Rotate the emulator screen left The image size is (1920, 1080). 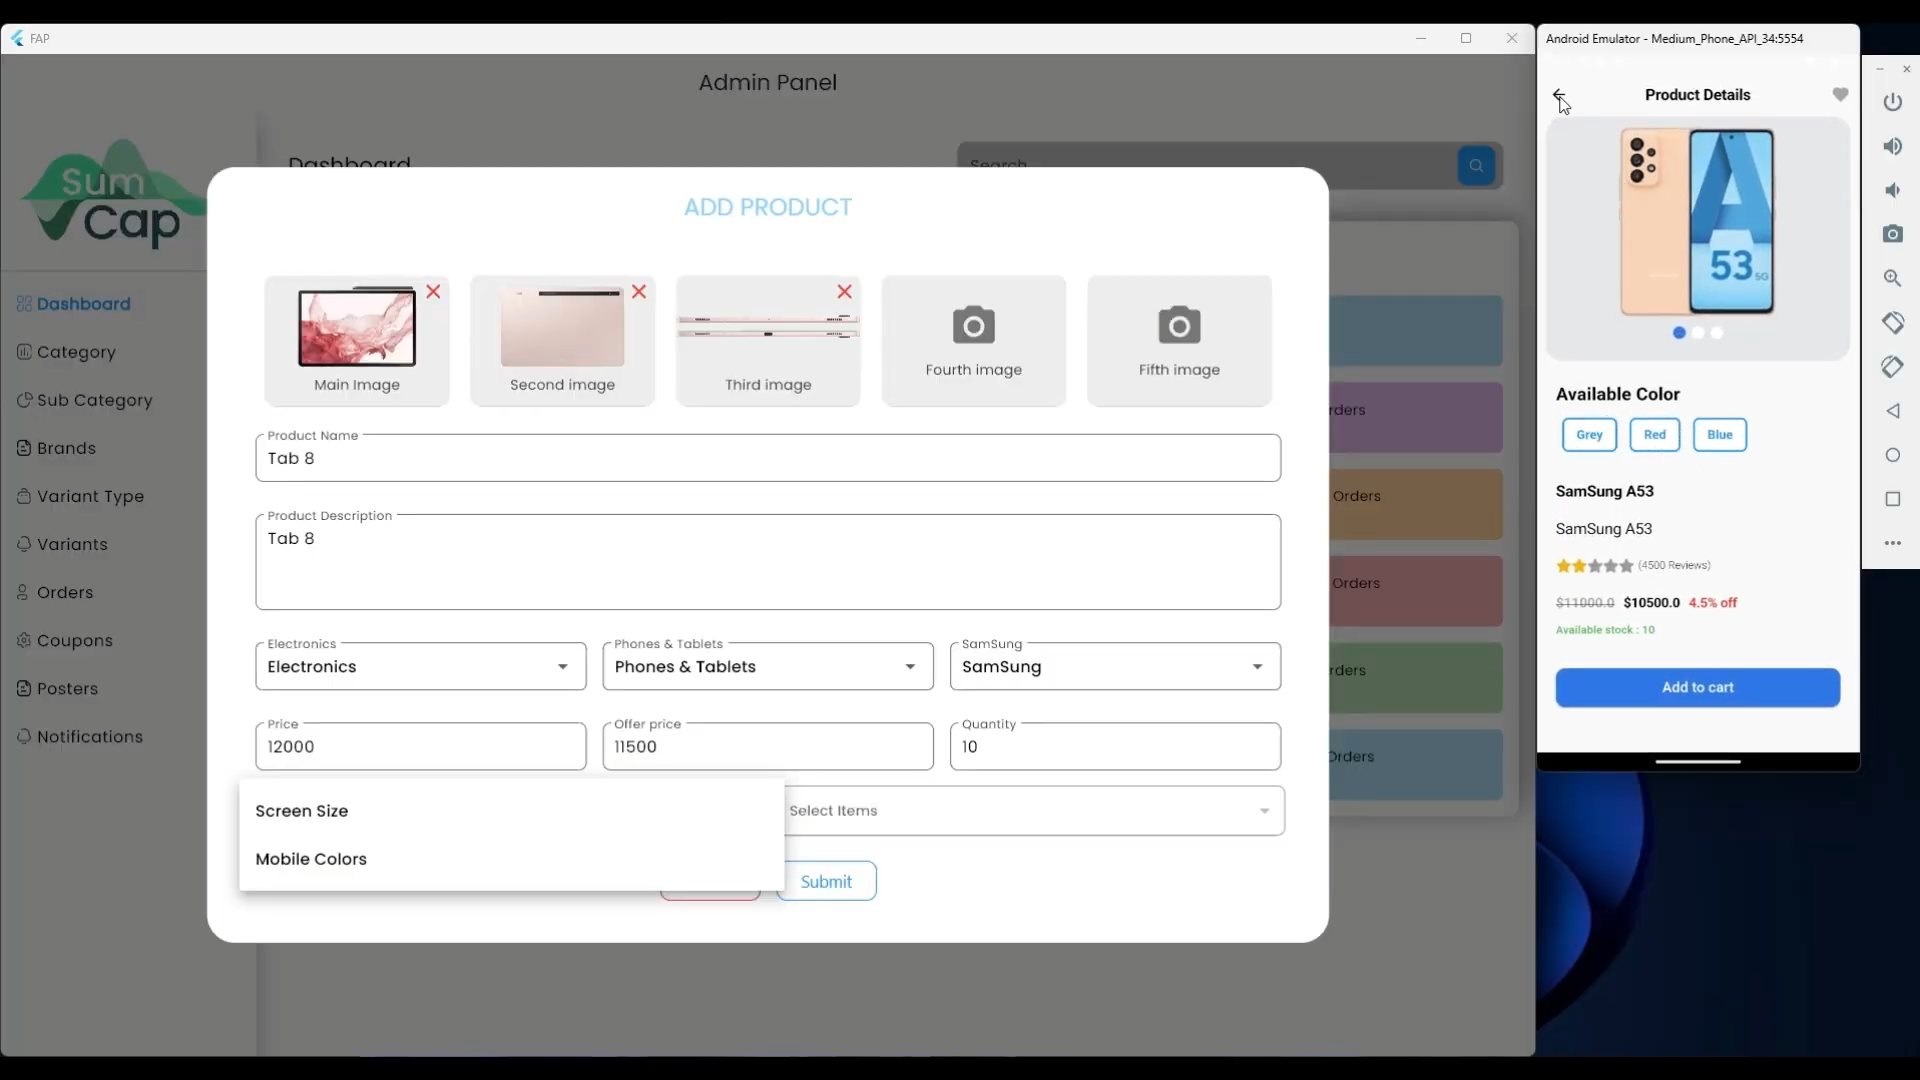(1893, 322)
